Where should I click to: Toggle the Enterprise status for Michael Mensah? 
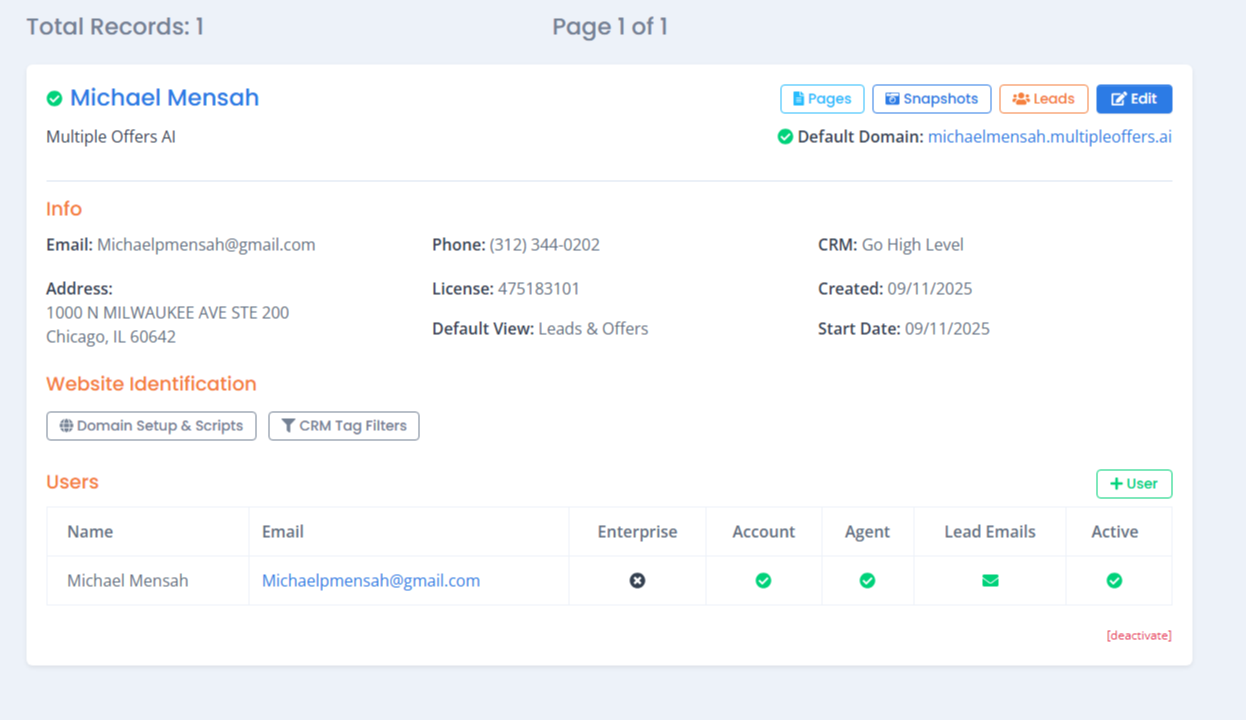(x=637, y=580)
